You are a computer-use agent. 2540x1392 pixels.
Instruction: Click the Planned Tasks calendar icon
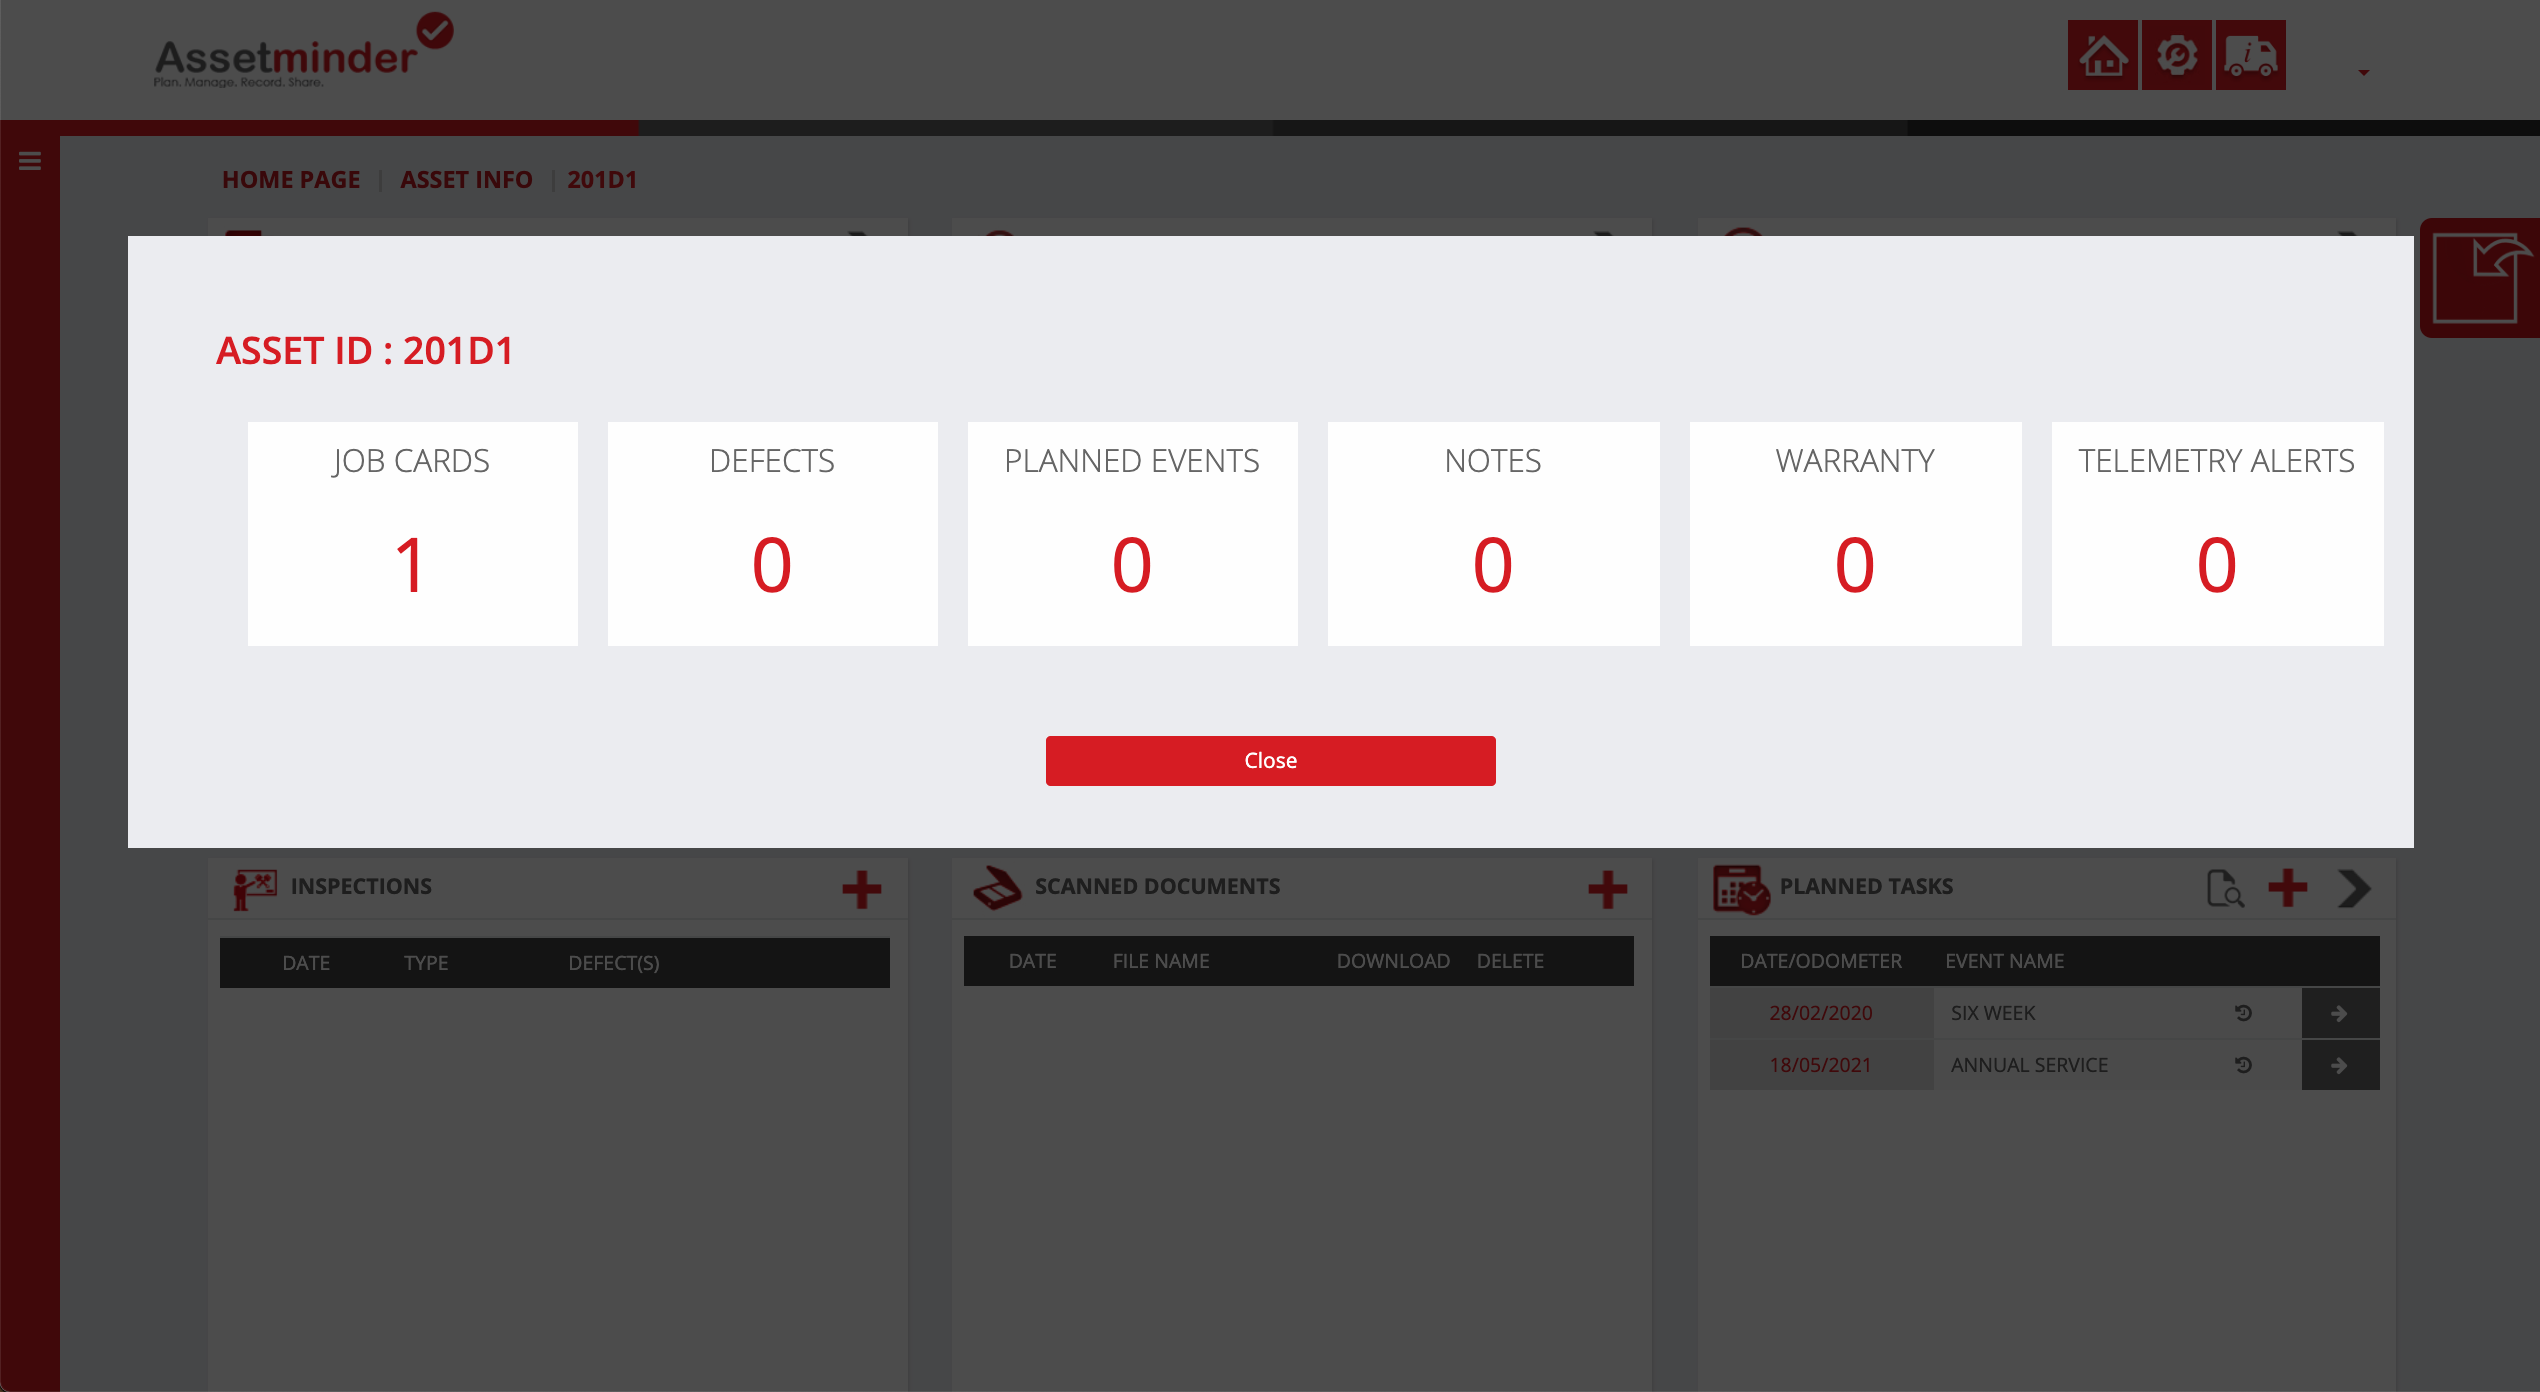coord(1741,889)
